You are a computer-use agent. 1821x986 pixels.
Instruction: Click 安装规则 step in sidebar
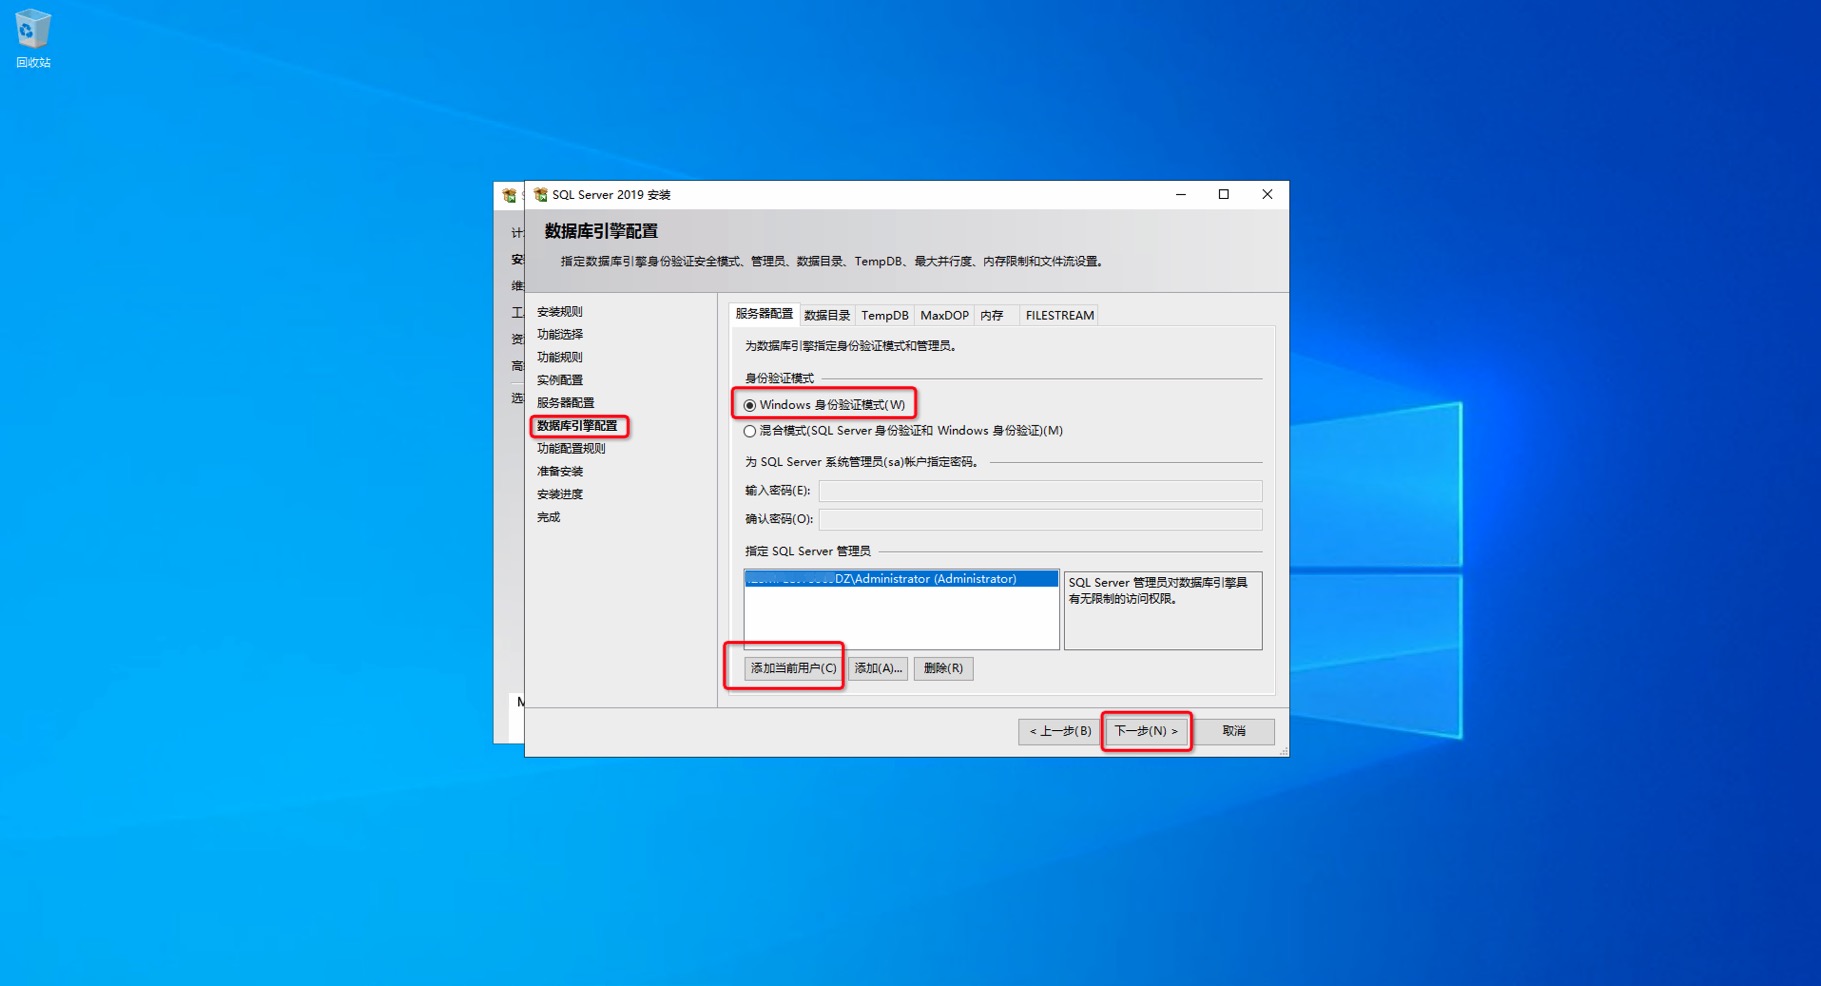[559, 312]
